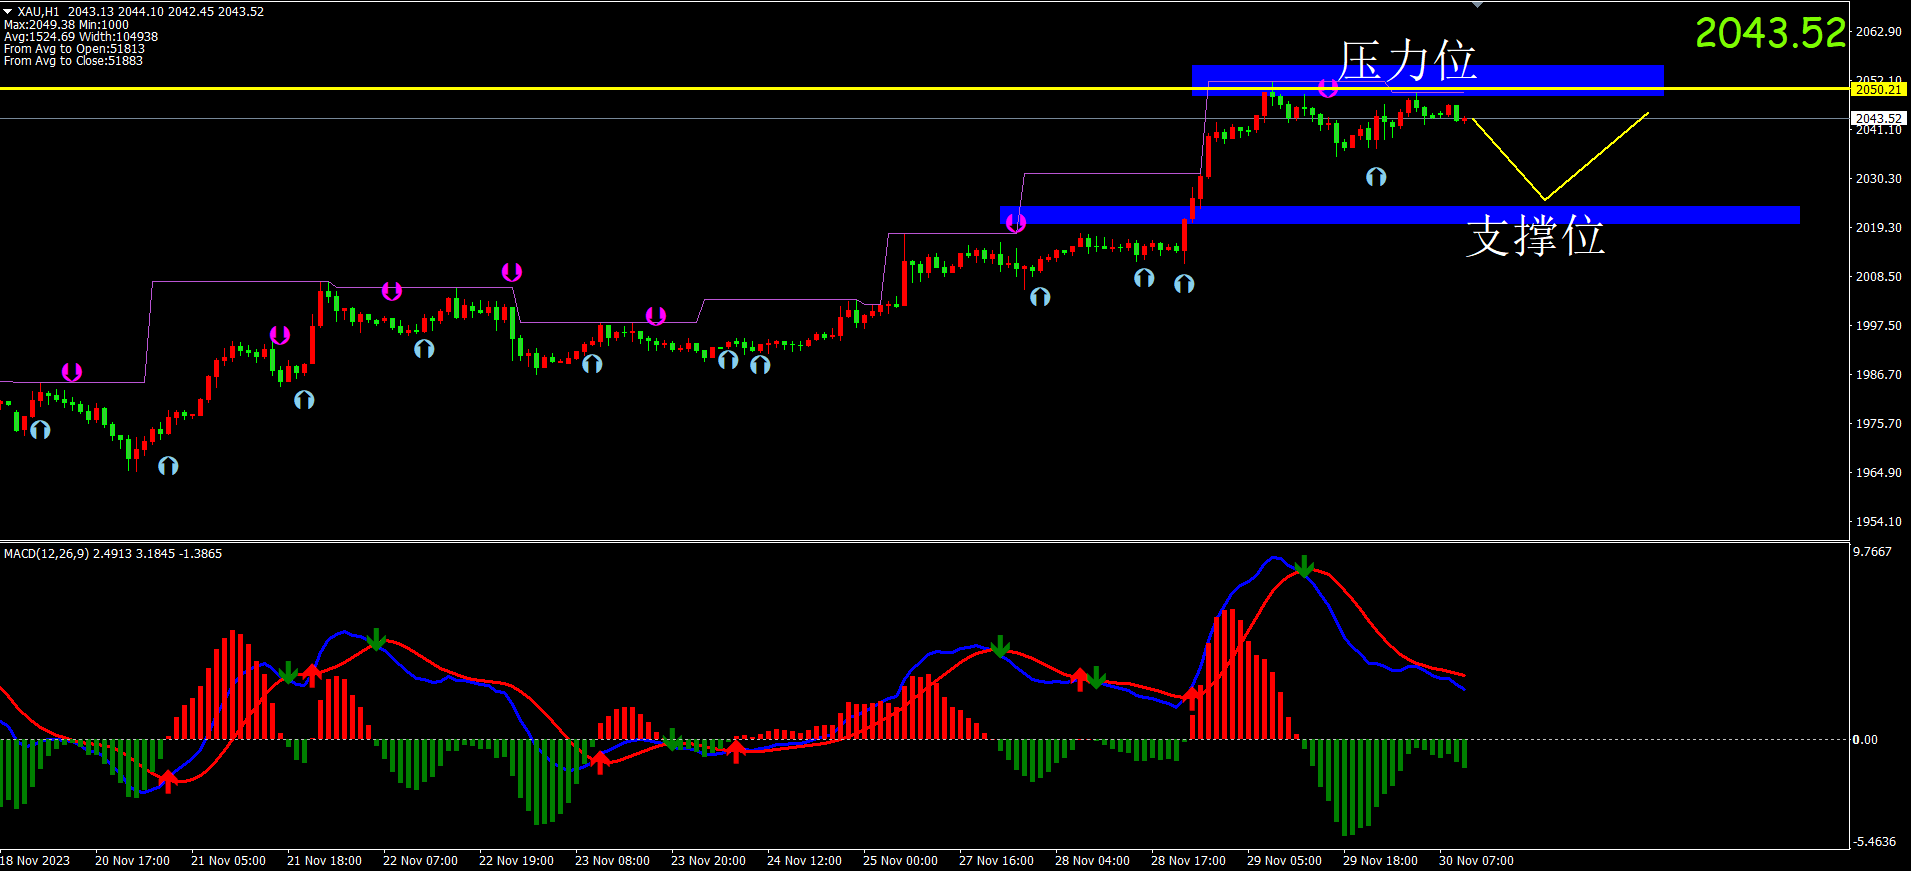
Task: Click the yellow 2050.21 price tag
Action: 1877,89
